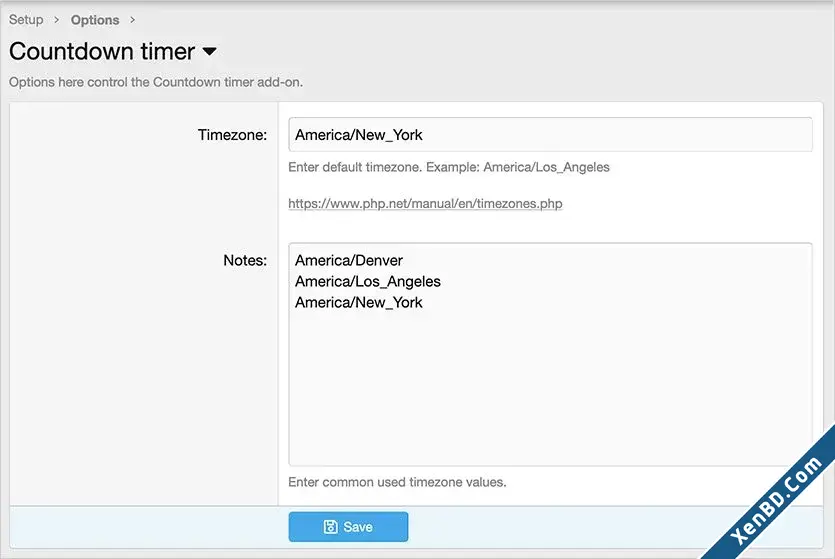Click inside the Notes text area
The height and width of the screenshot is (559, 835).
tap(550, 355)
